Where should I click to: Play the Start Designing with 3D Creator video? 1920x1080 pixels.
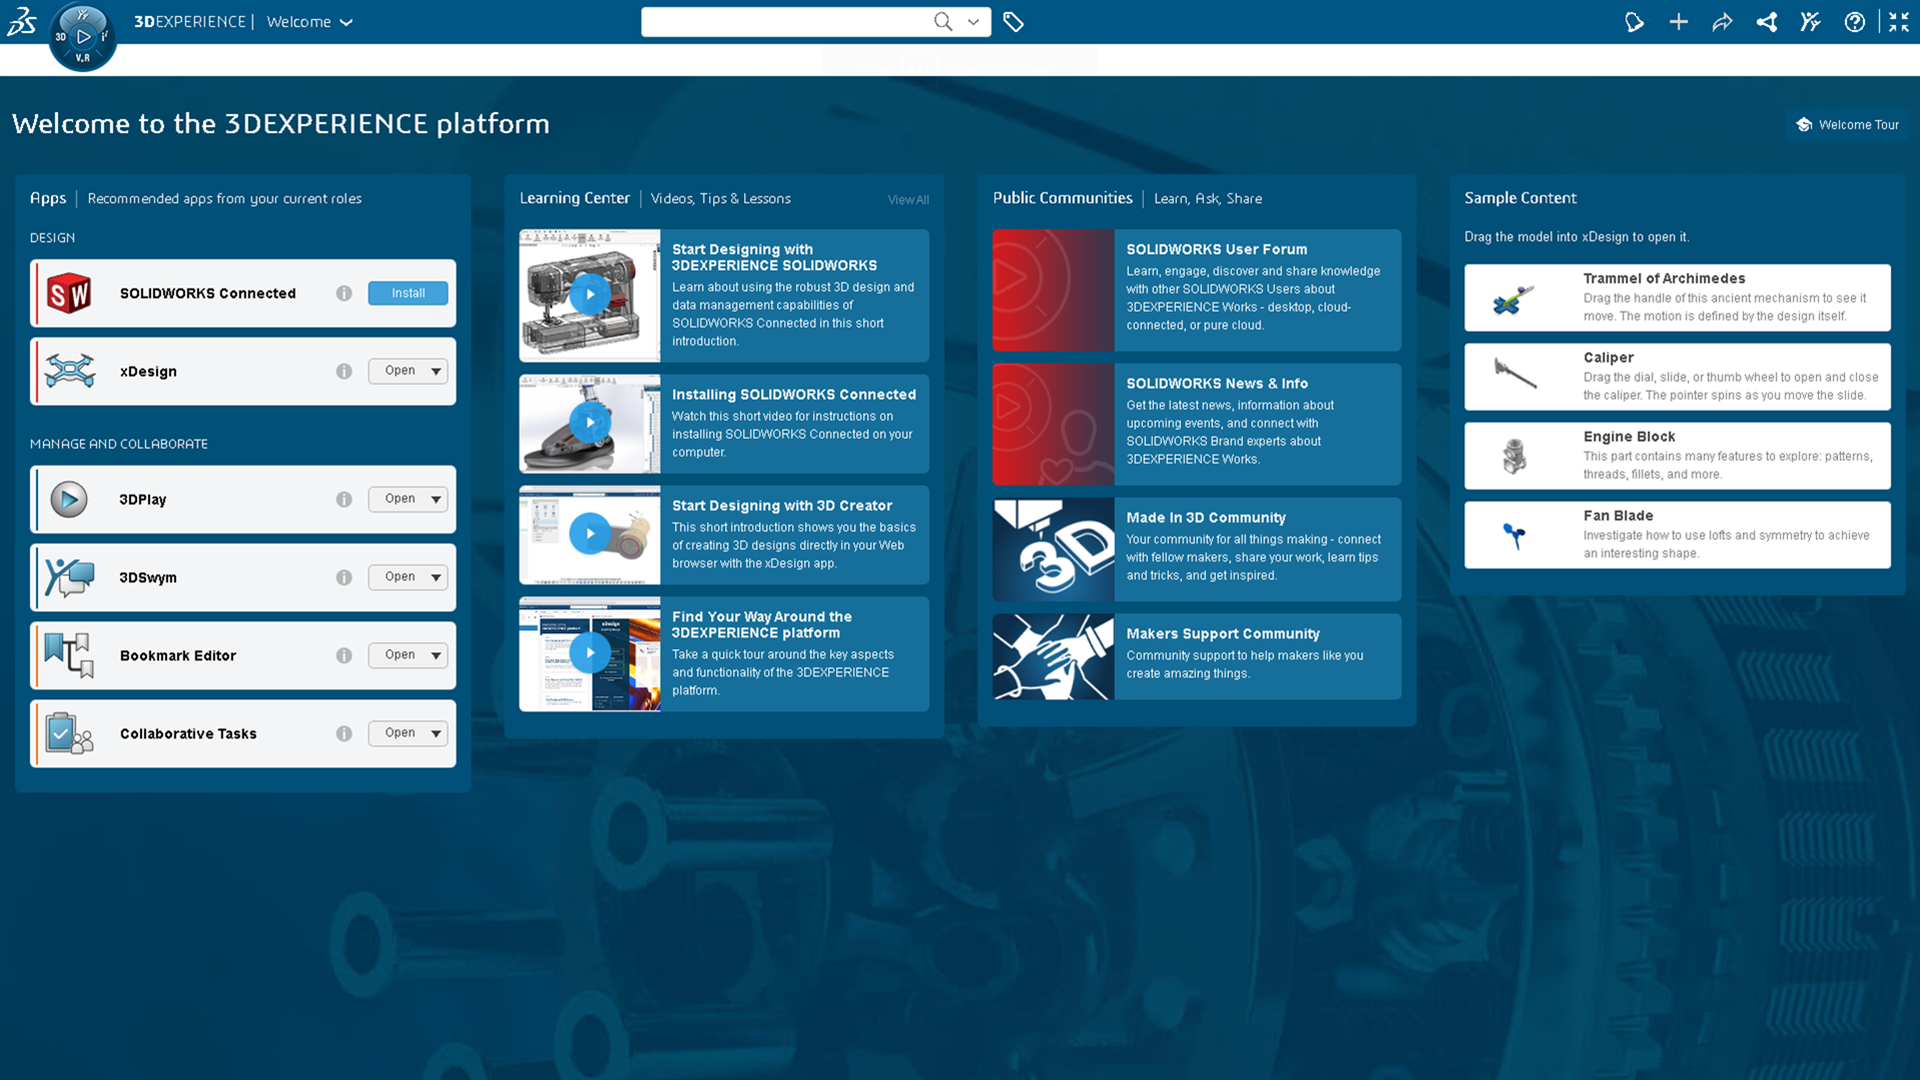[590, 534]
